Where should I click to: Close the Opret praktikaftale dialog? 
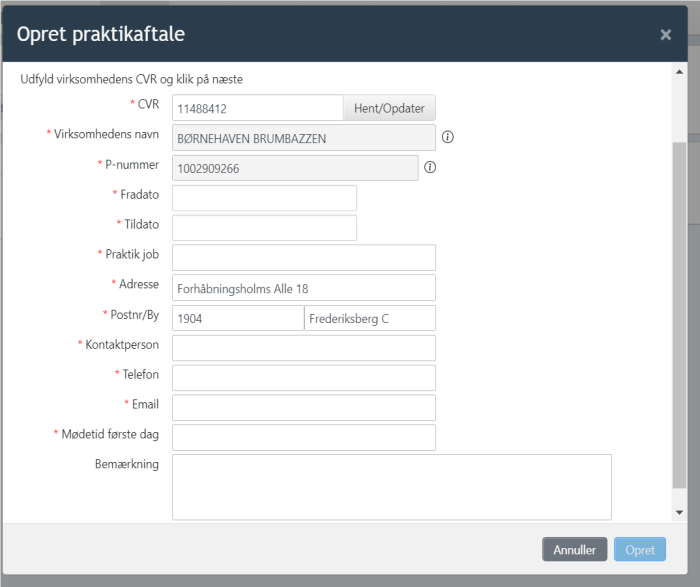(x=666, y=34)
